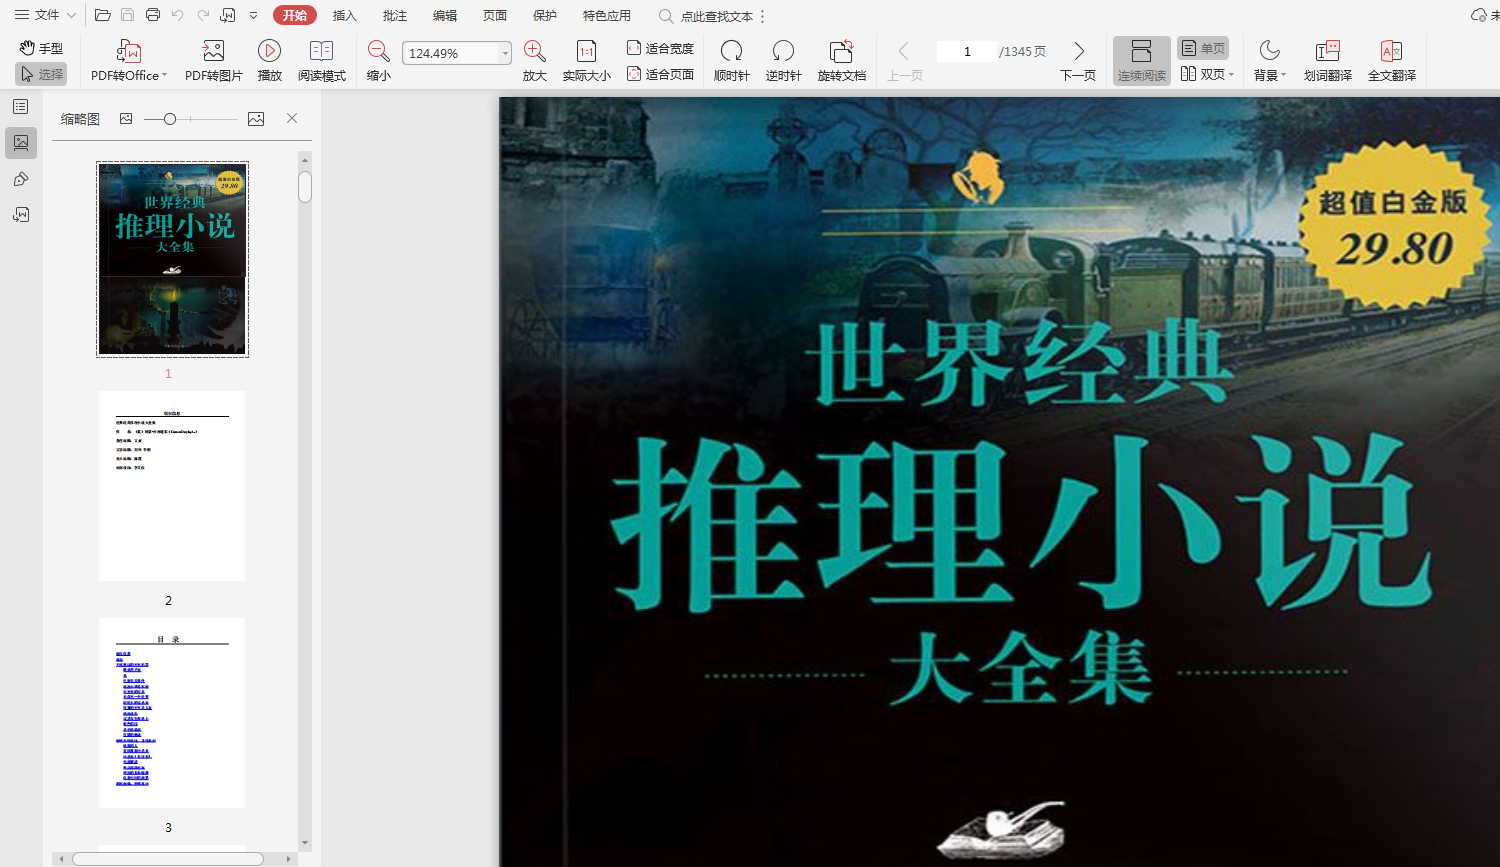Start slideshow with 播放 icon

click(x=269, y=51)
